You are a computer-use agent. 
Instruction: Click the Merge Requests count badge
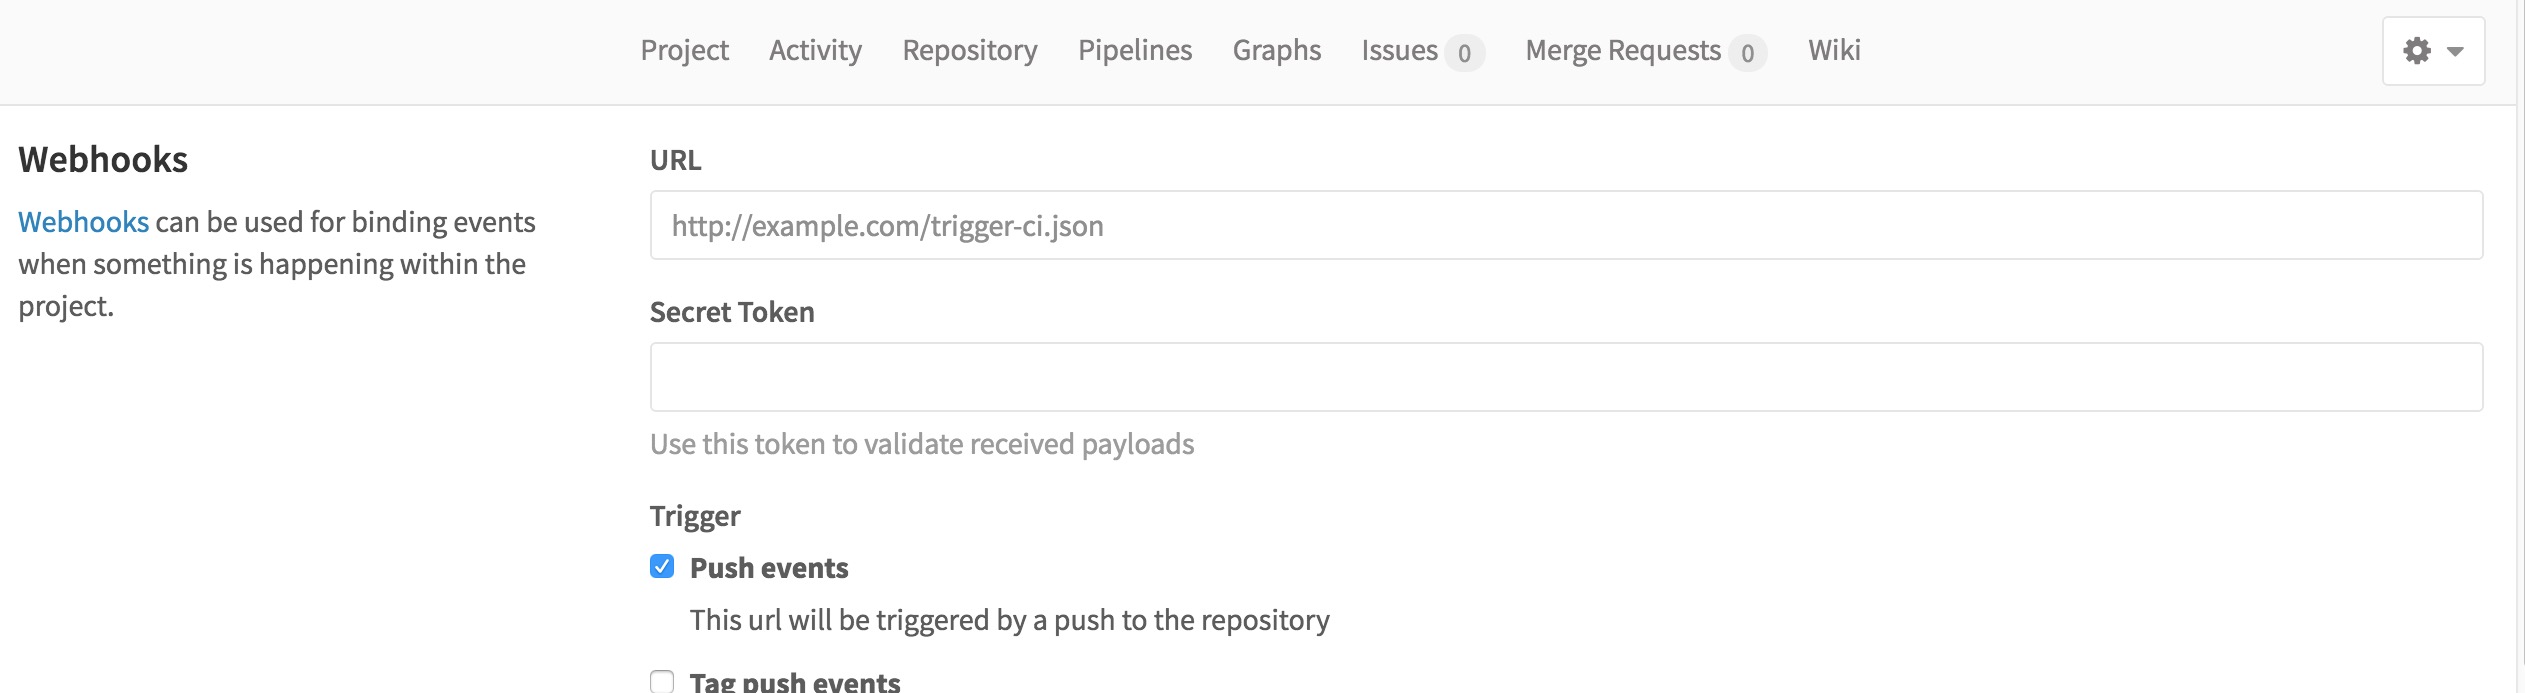pyautogui.click(x=1747, y=53)
